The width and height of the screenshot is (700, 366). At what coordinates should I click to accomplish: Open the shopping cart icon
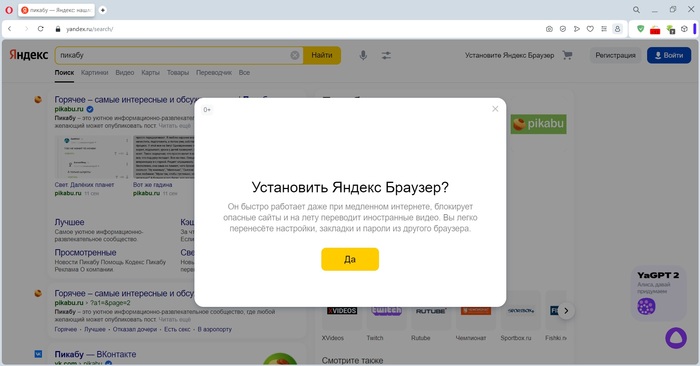coord(567,55)
